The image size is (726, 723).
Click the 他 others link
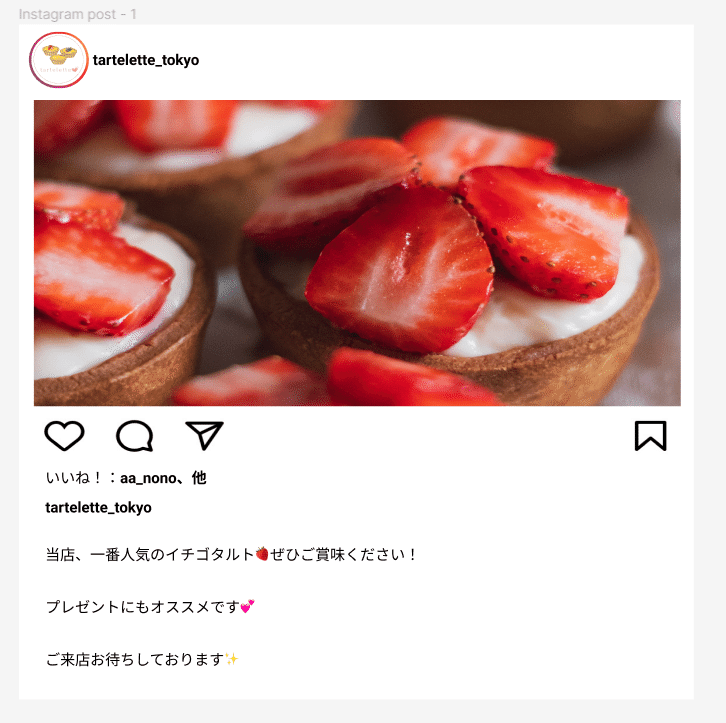(x=199, y=478)
